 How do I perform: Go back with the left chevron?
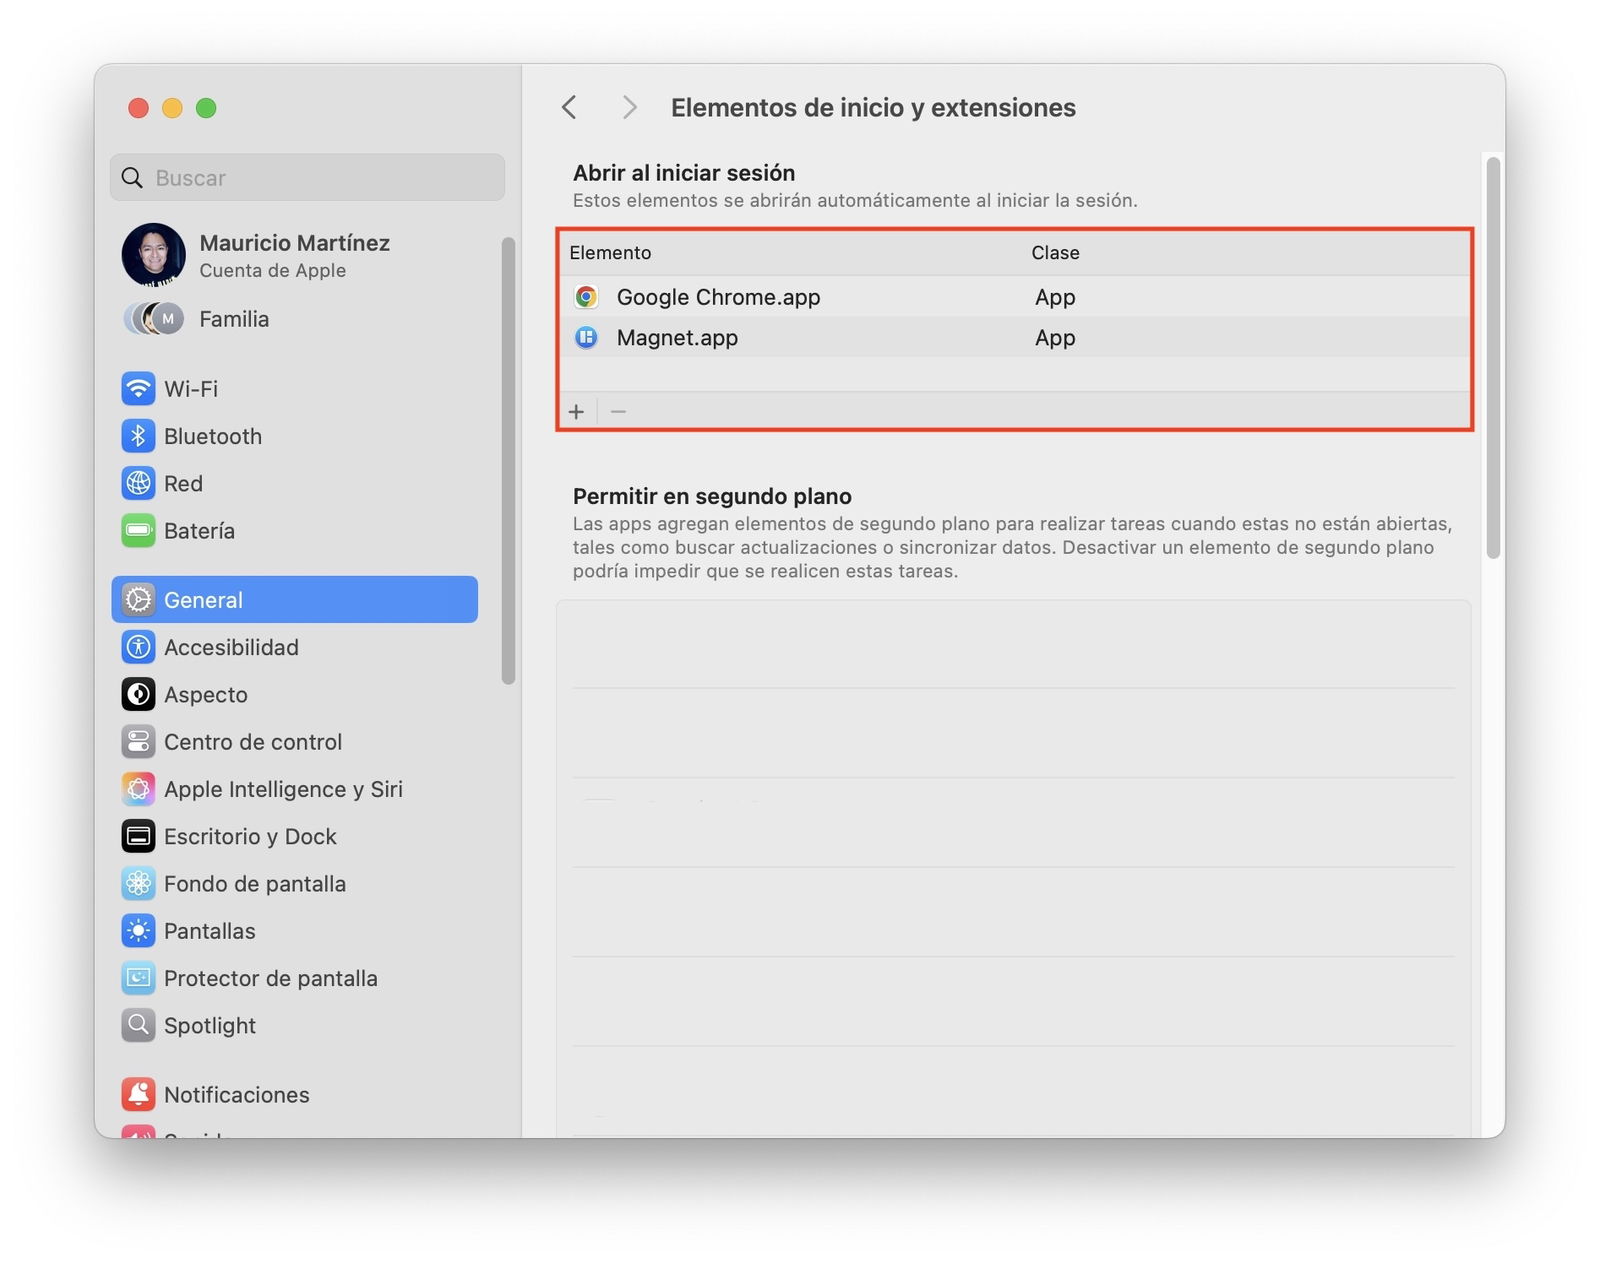coord(570,107)
